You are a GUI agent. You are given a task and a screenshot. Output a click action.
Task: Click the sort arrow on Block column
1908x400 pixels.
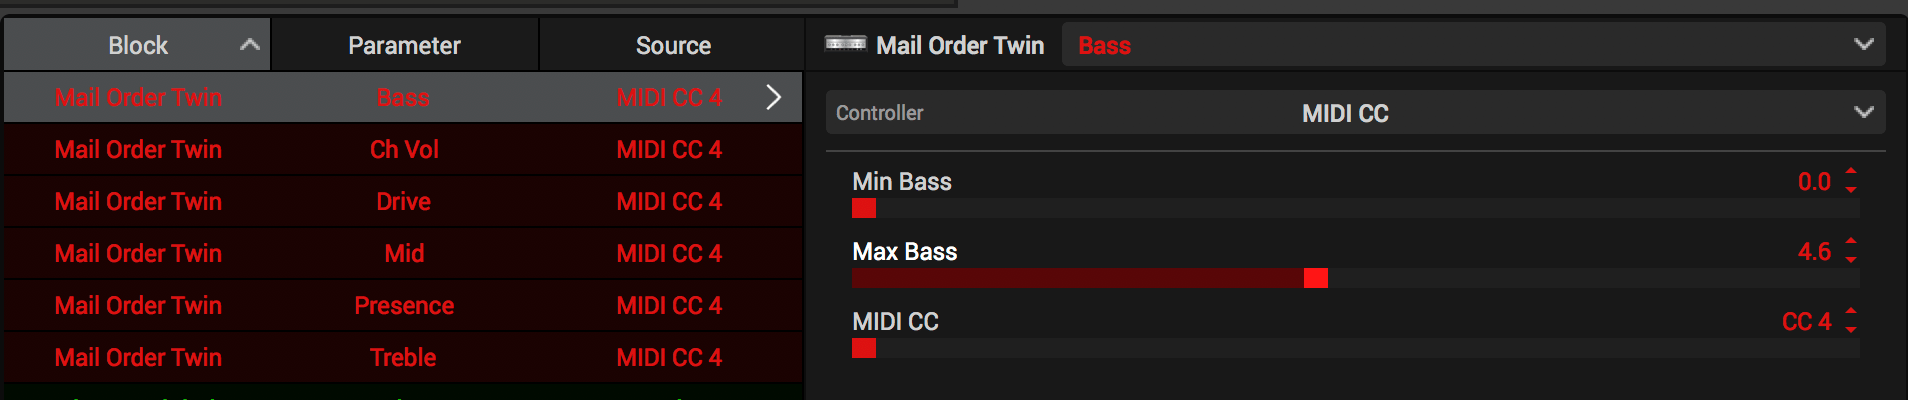[250, 45]
